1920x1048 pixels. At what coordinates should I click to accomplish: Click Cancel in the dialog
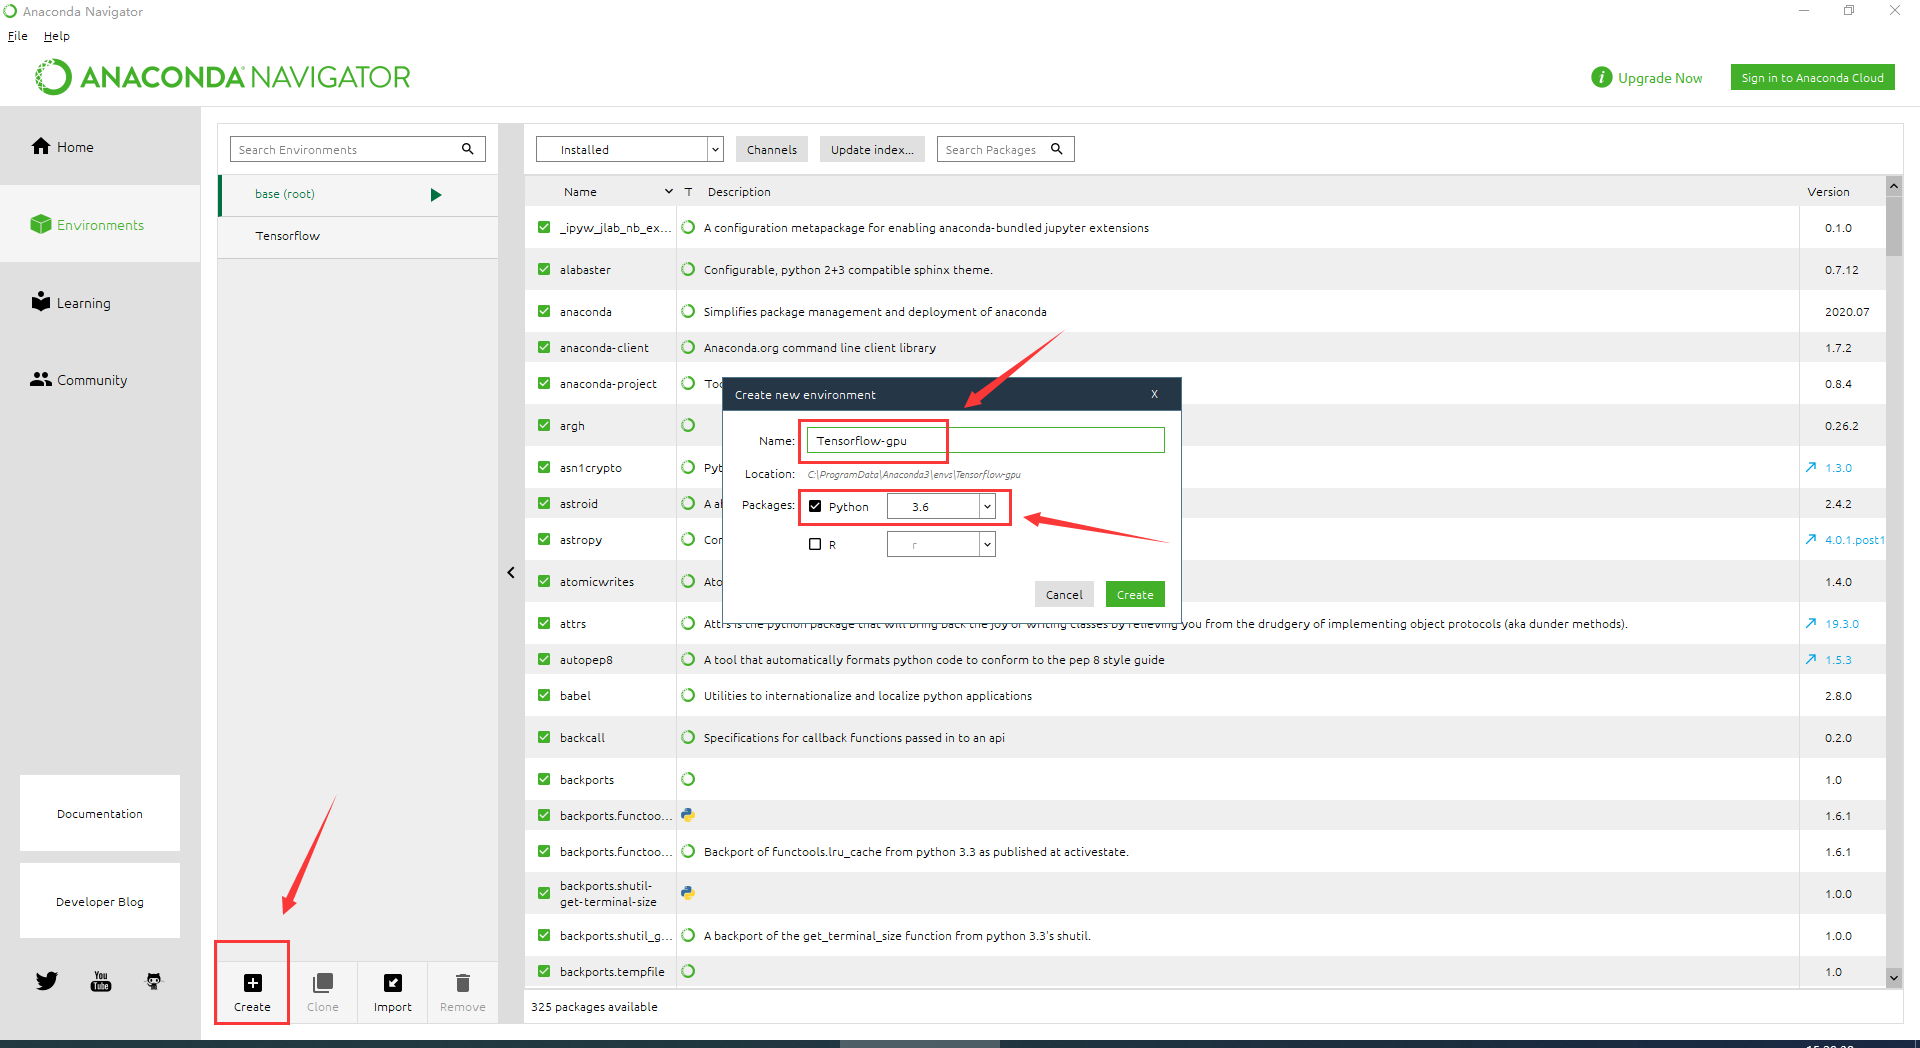(1064, 594)
